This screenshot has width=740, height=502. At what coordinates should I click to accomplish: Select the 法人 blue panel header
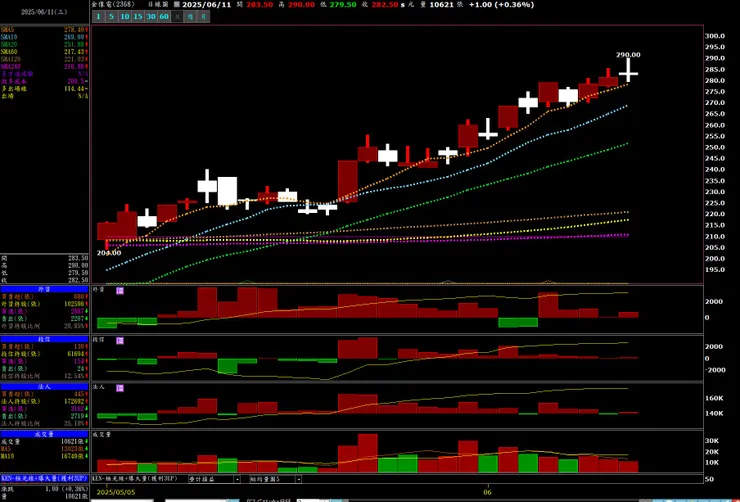point(44,386)
